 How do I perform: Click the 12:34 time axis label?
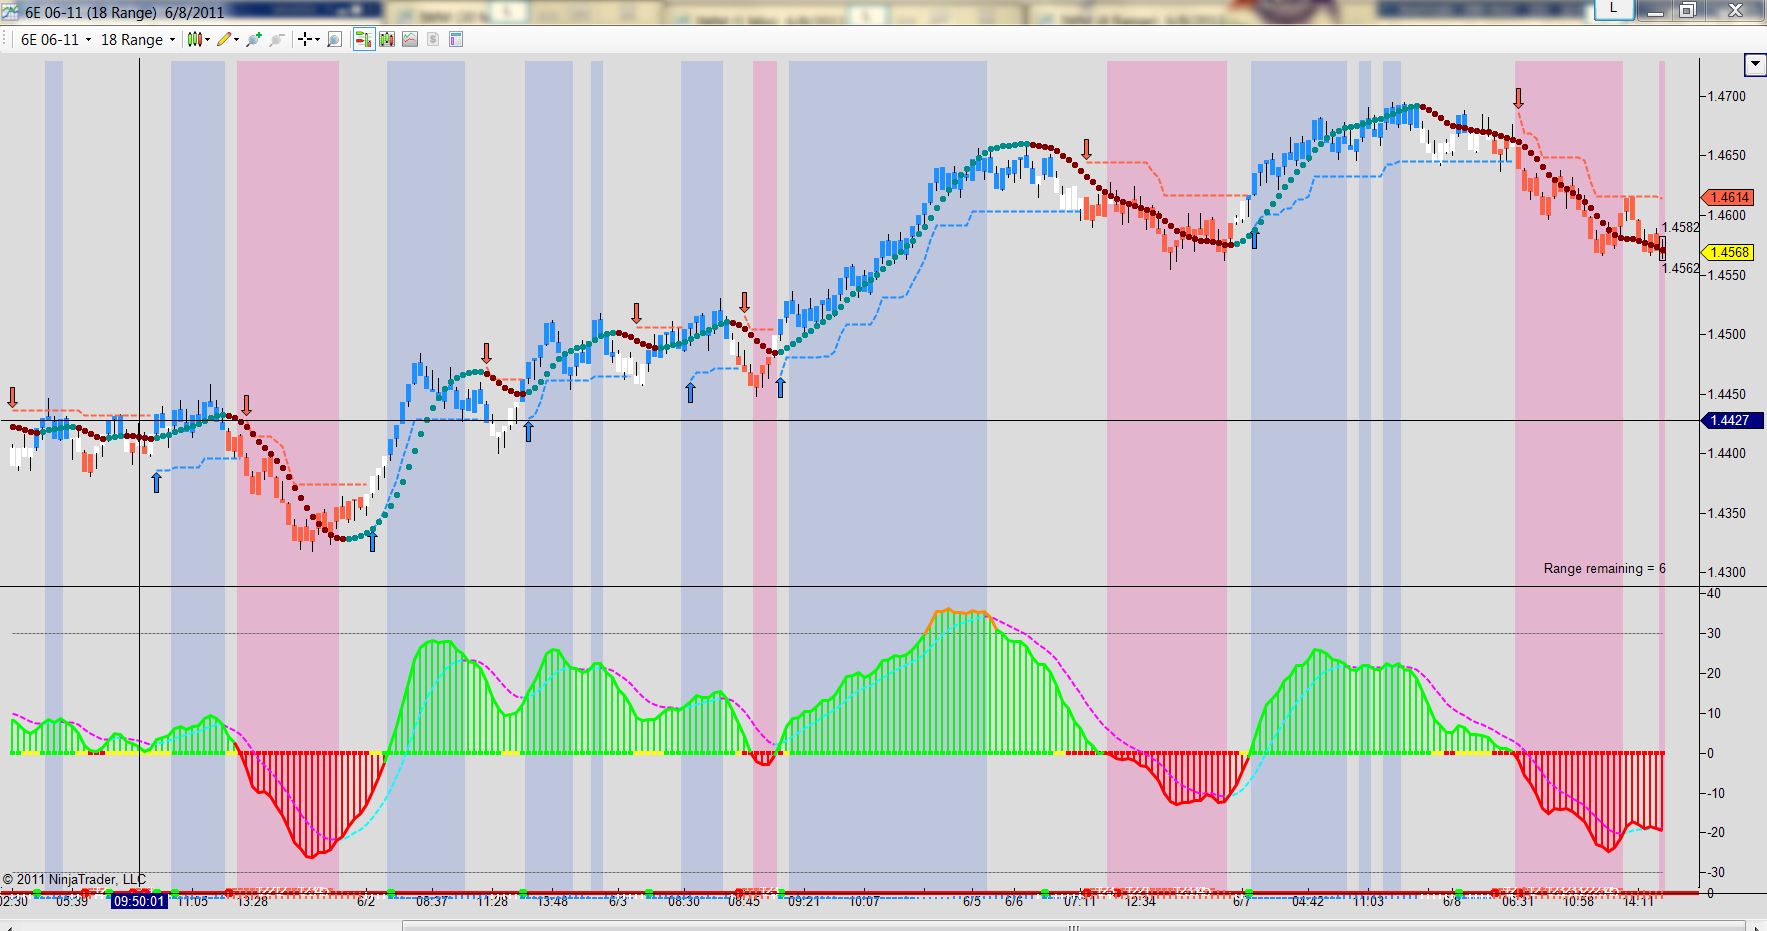tap(1140, 902)
